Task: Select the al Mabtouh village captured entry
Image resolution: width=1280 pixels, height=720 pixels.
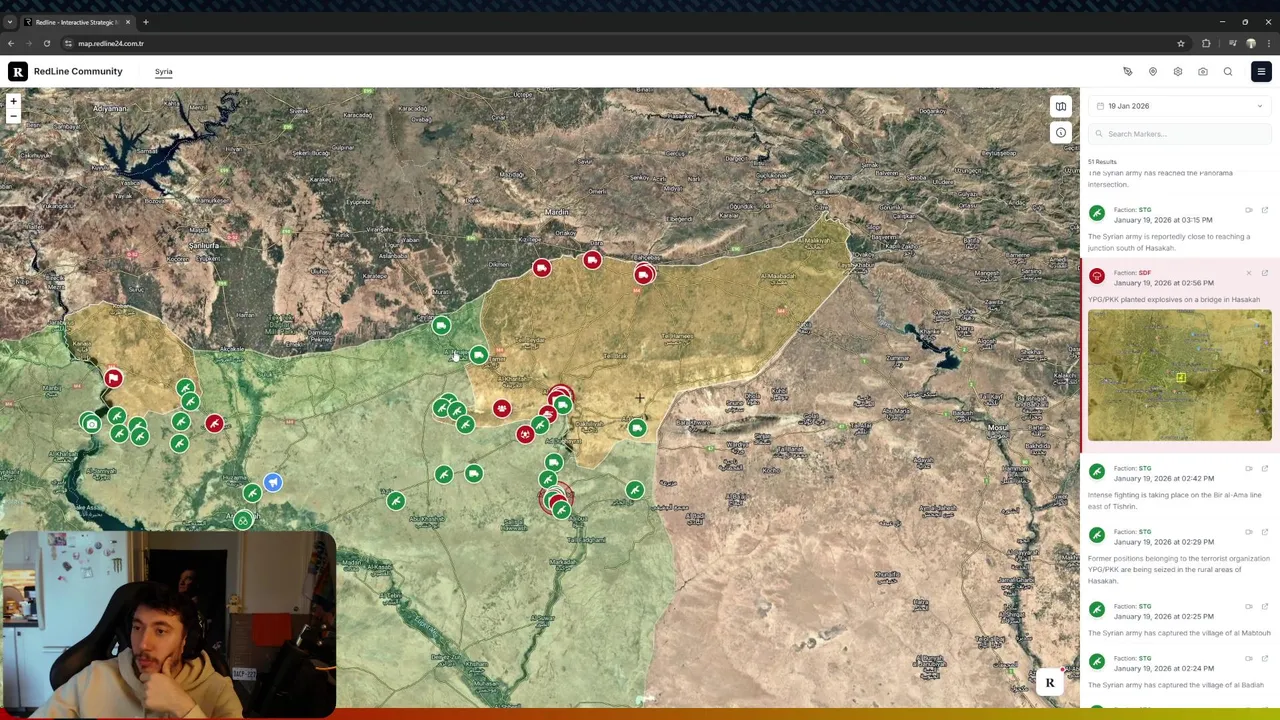Action: [x=1180, y=619]
